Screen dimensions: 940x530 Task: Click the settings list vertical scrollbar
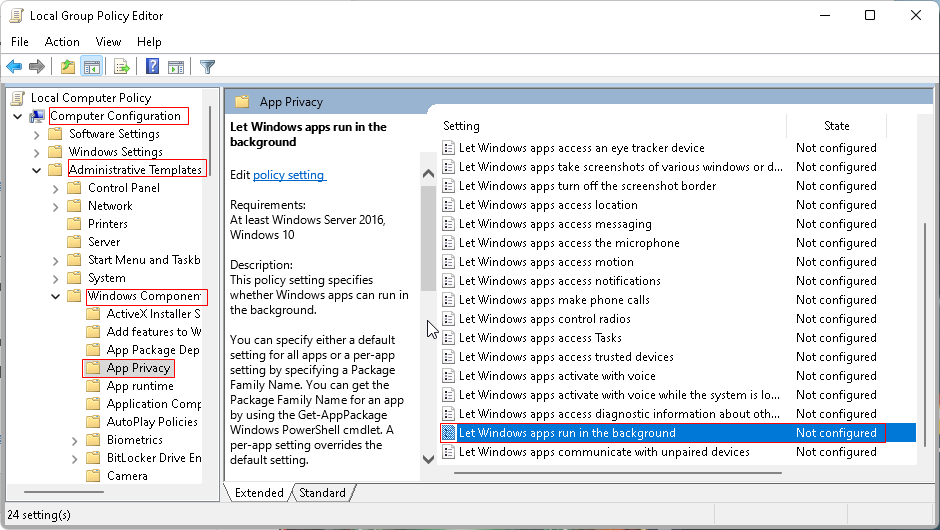point(925,335)
